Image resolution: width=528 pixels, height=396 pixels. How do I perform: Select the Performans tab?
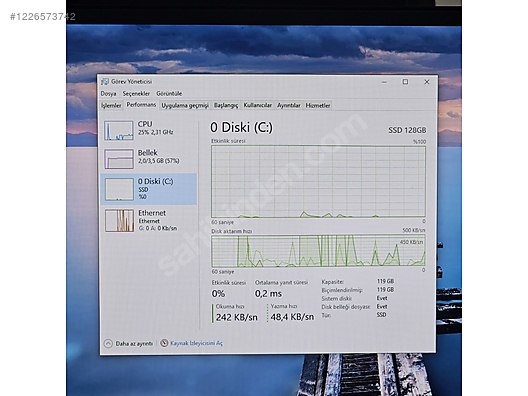tap(141, 105)
